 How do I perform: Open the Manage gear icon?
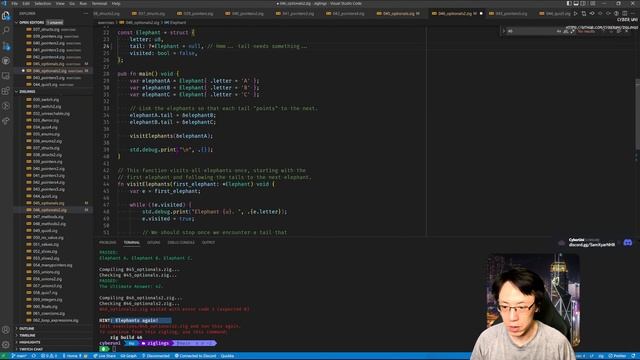tap(6, 345)
